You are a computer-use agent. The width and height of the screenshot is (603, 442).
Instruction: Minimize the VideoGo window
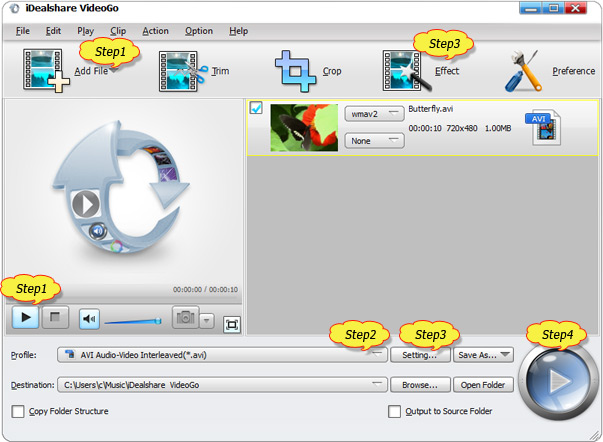[531, 8]
